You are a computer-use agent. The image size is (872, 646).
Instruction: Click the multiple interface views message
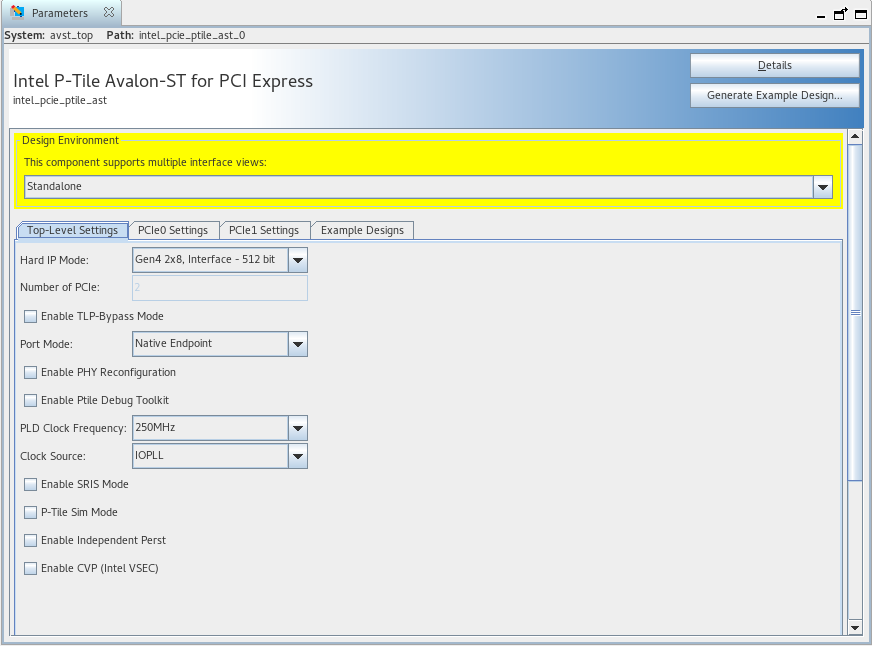[145, 162]
